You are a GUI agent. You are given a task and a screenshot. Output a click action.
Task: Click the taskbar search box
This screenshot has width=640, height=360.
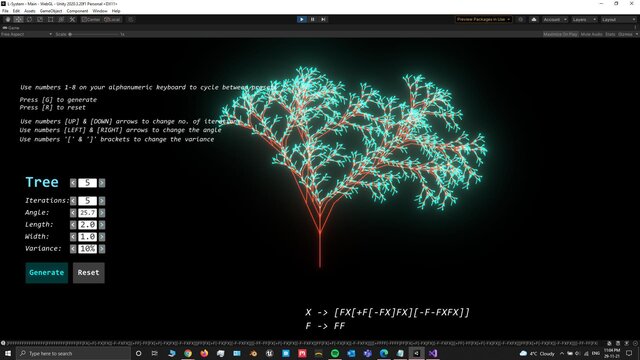(73, 353)
